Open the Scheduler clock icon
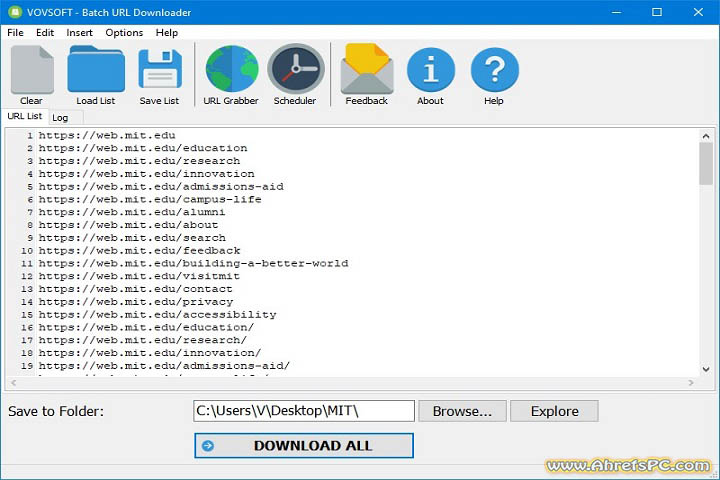This screenshot has height=480, width=720. 296,69
